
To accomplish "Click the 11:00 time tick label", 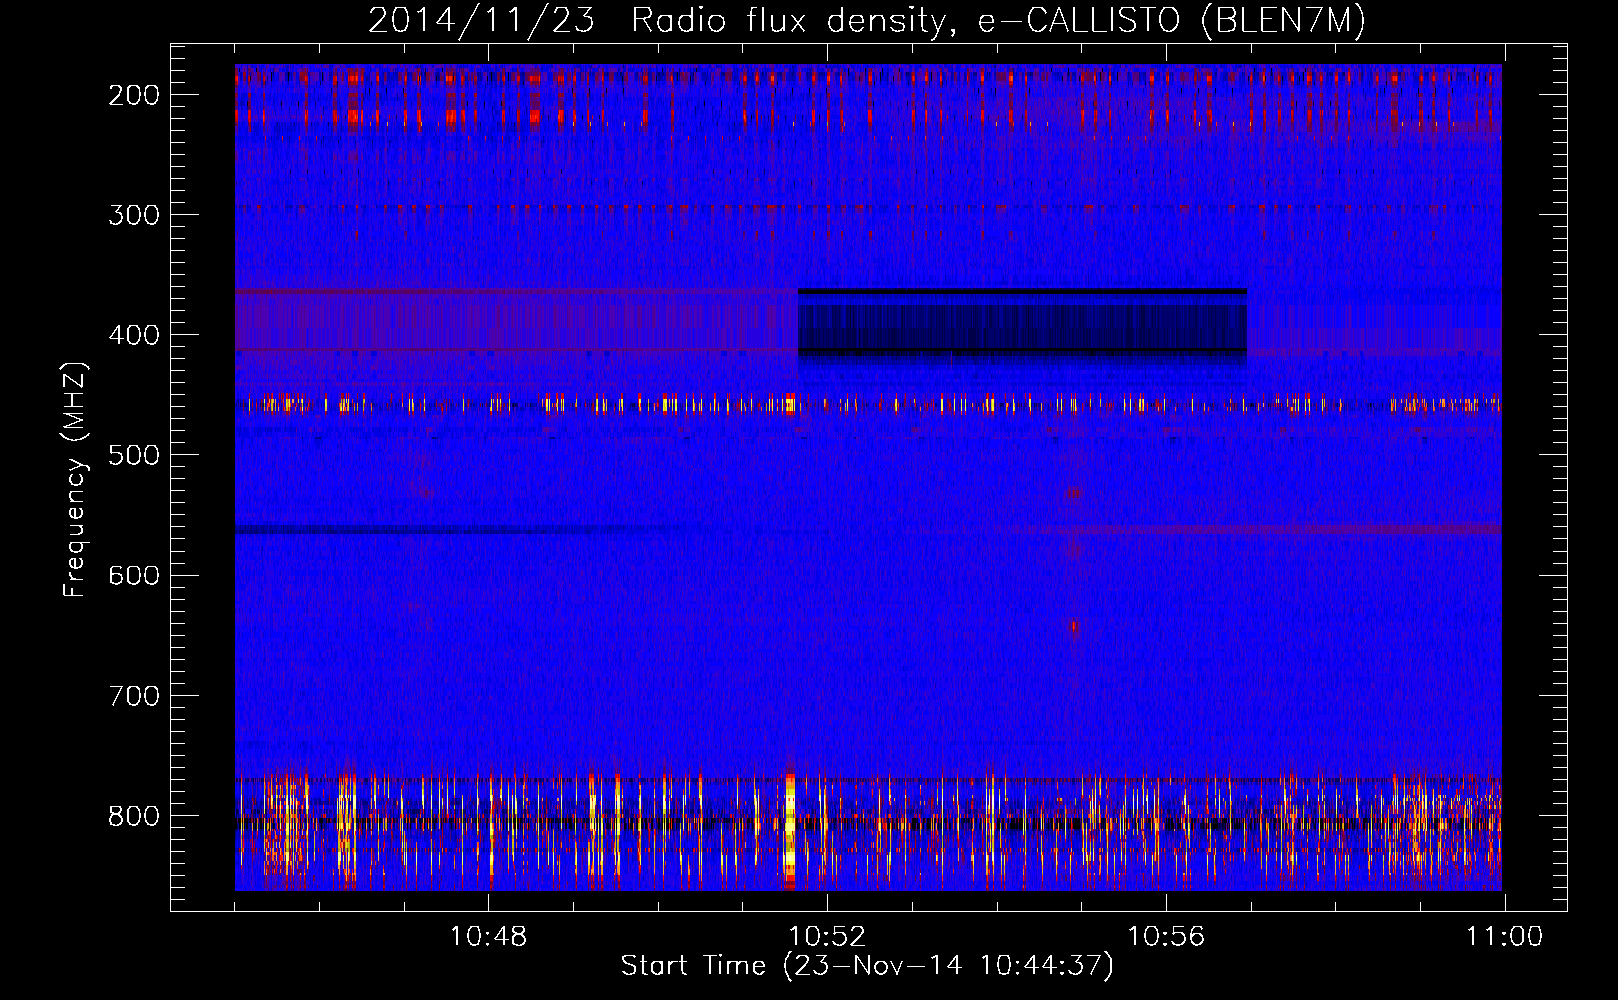I will pyautogui.click(x=1505, y=937).
